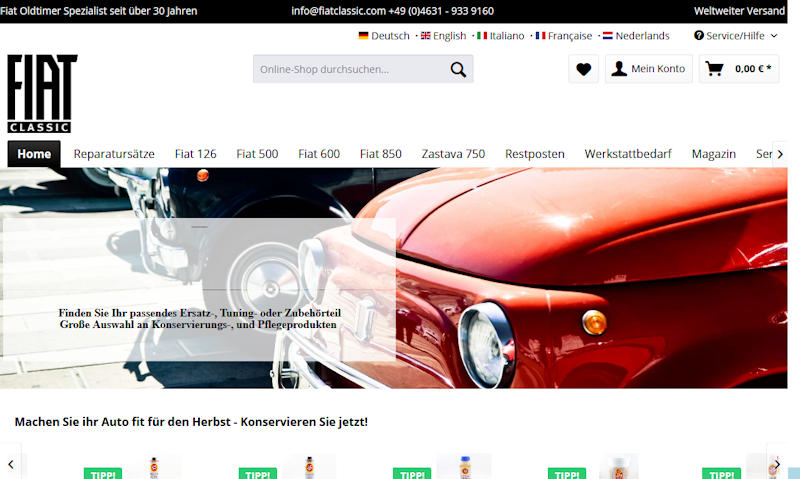Open the Werkstattbedarf category

coord(628,154)
